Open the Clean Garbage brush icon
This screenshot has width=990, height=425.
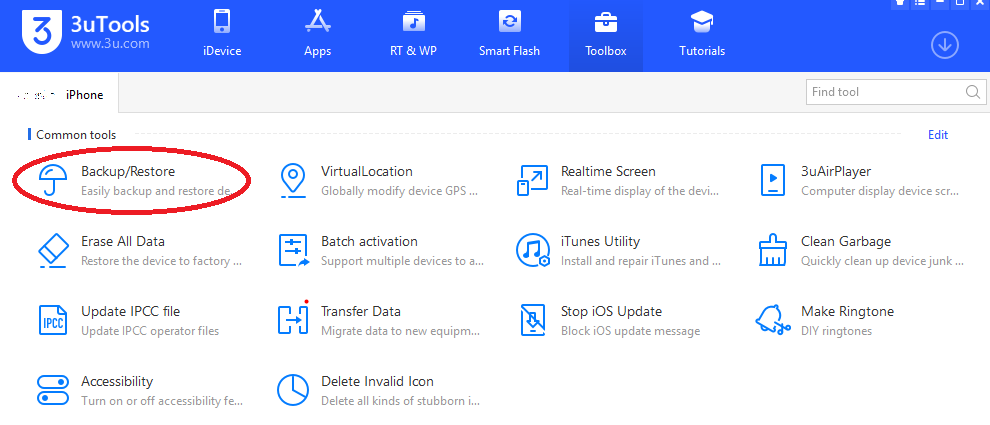pos(773,251)
